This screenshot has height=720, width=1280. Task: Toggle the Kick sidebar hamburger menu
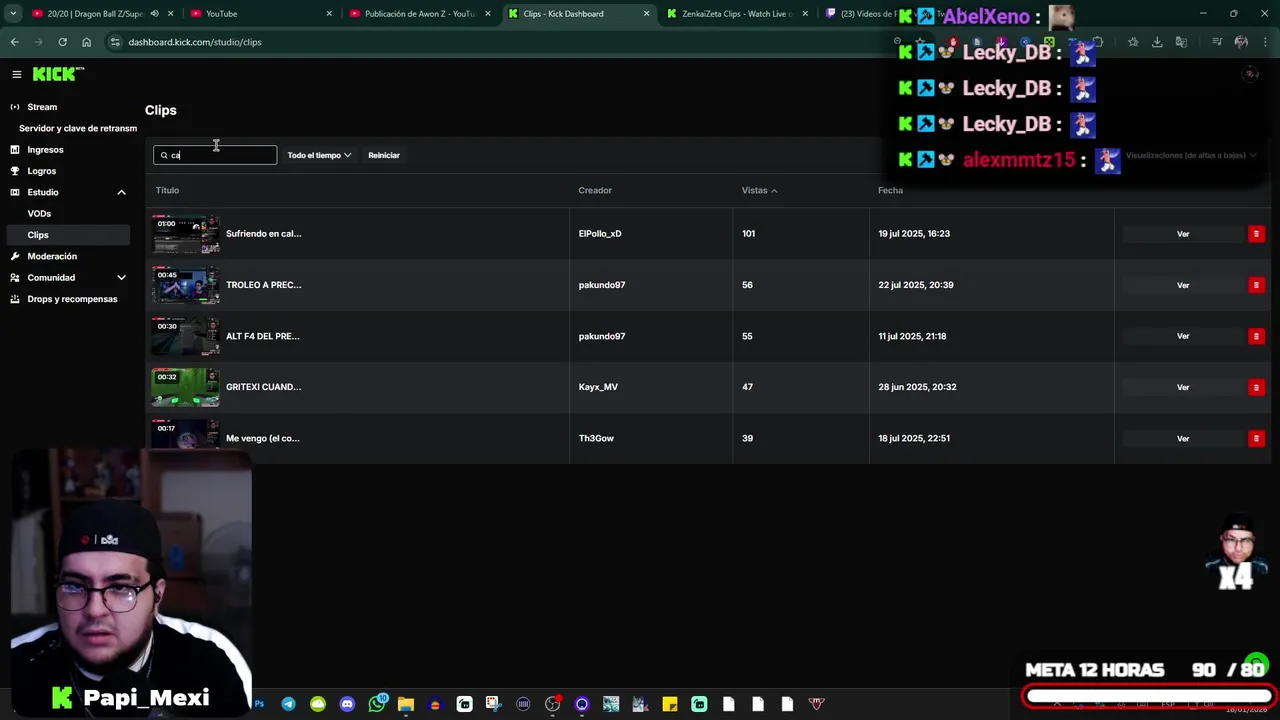17,74
